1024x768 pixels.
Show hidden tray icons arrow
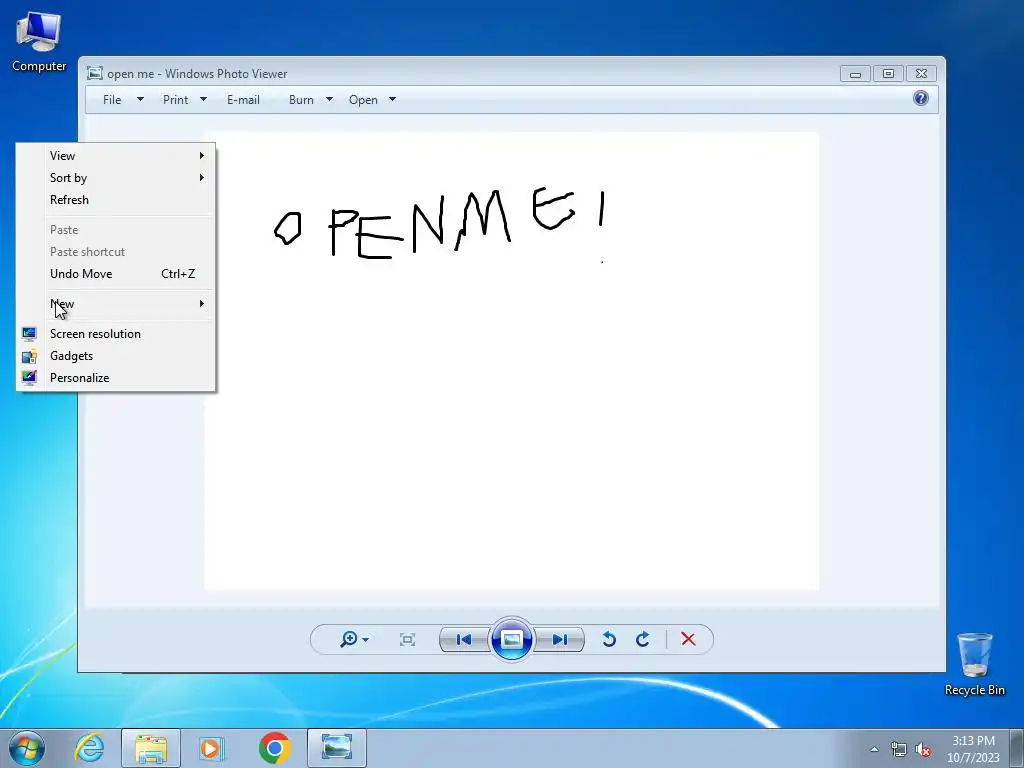pos(874,749)
